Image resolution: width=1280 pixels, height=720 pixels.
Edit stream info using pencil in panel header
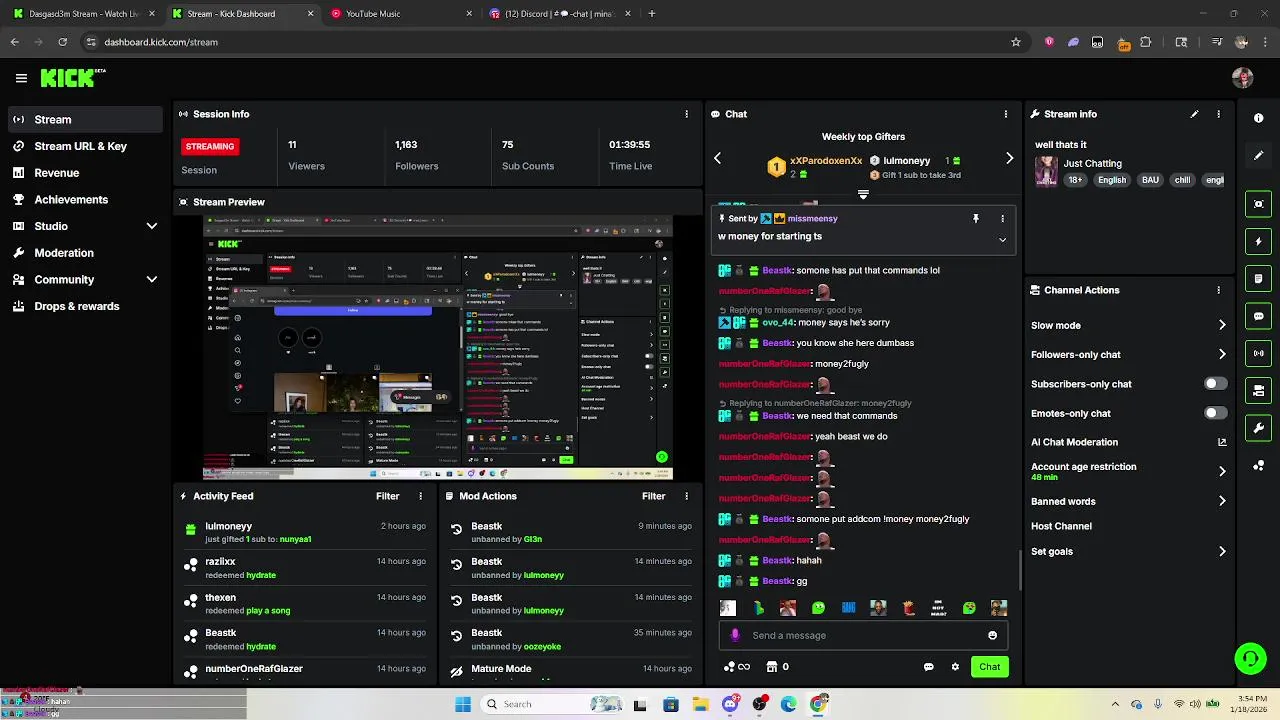pyautogui.click(x=1194, y=114)
